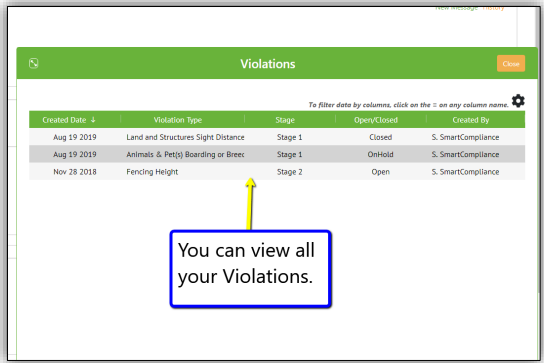Click the sort arrow next to Created Date

(93, 120)
